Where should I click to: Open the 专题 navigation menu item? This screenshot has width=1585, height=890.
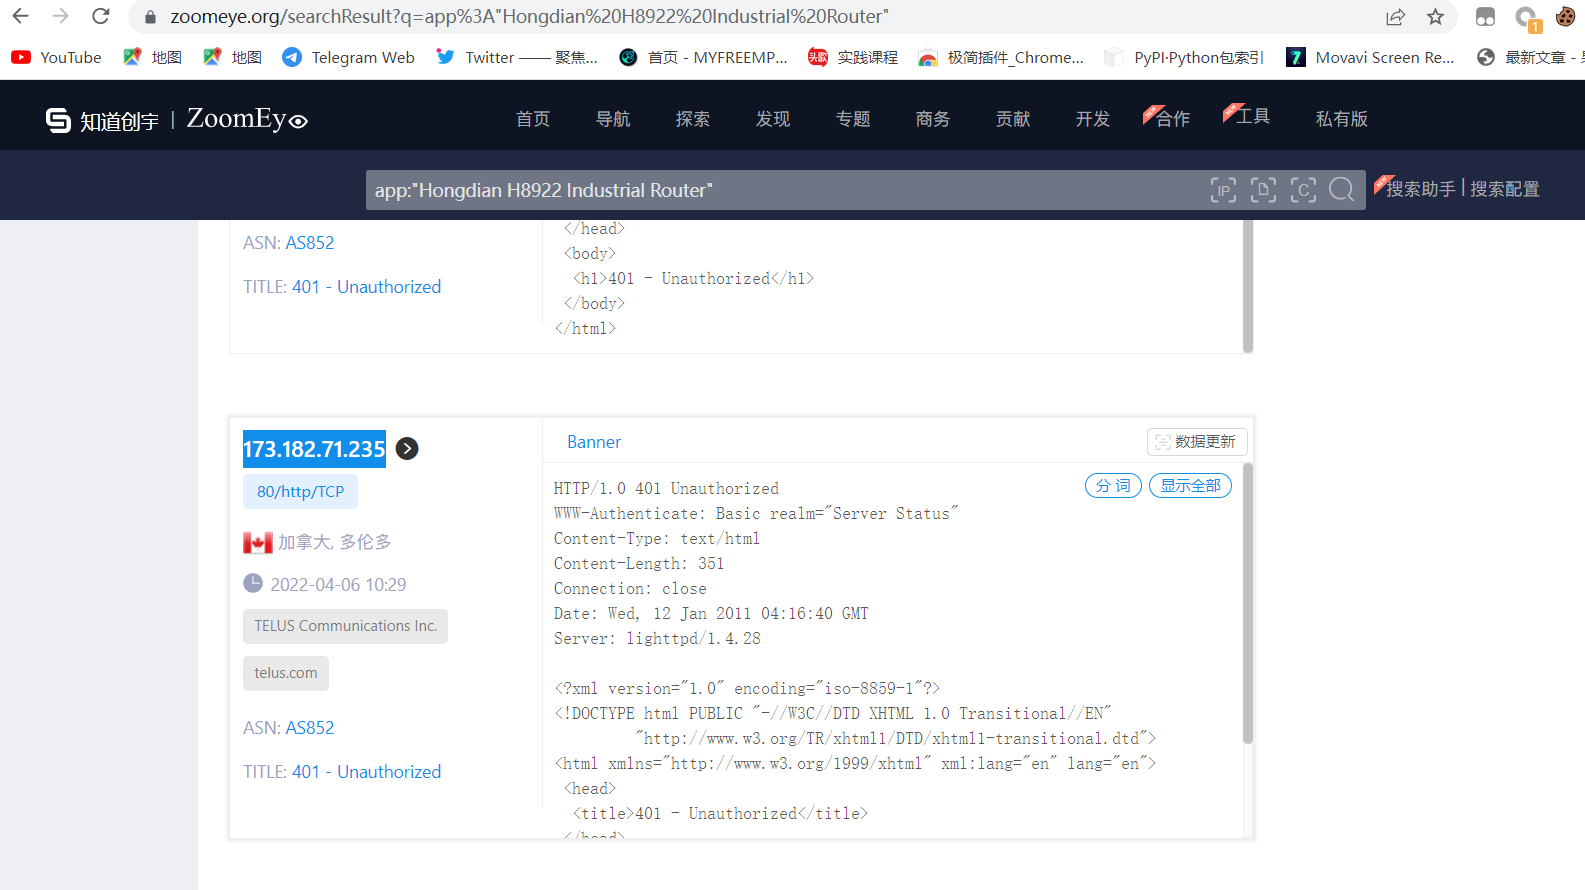pos(853,119)
